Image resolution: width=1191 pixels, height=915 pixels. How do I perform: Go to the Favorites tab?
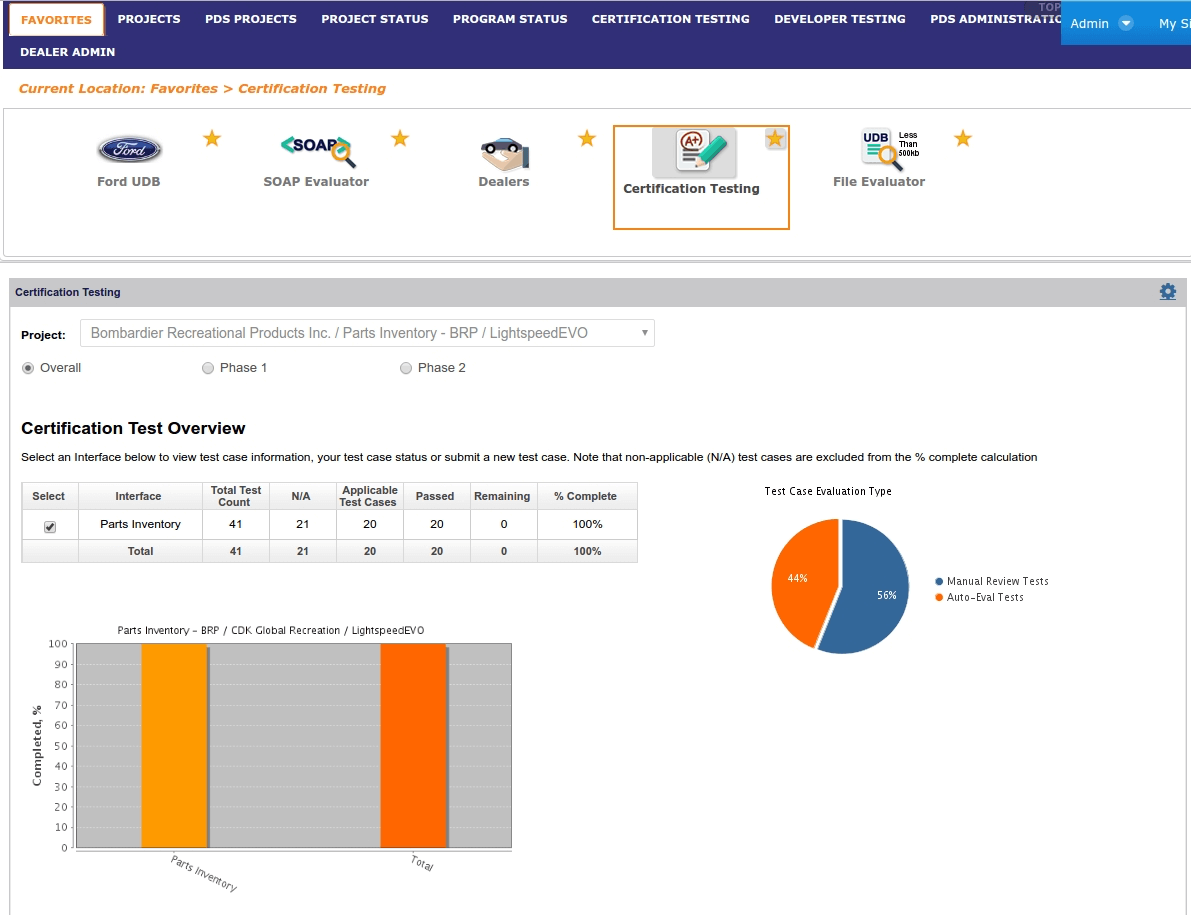56,20
